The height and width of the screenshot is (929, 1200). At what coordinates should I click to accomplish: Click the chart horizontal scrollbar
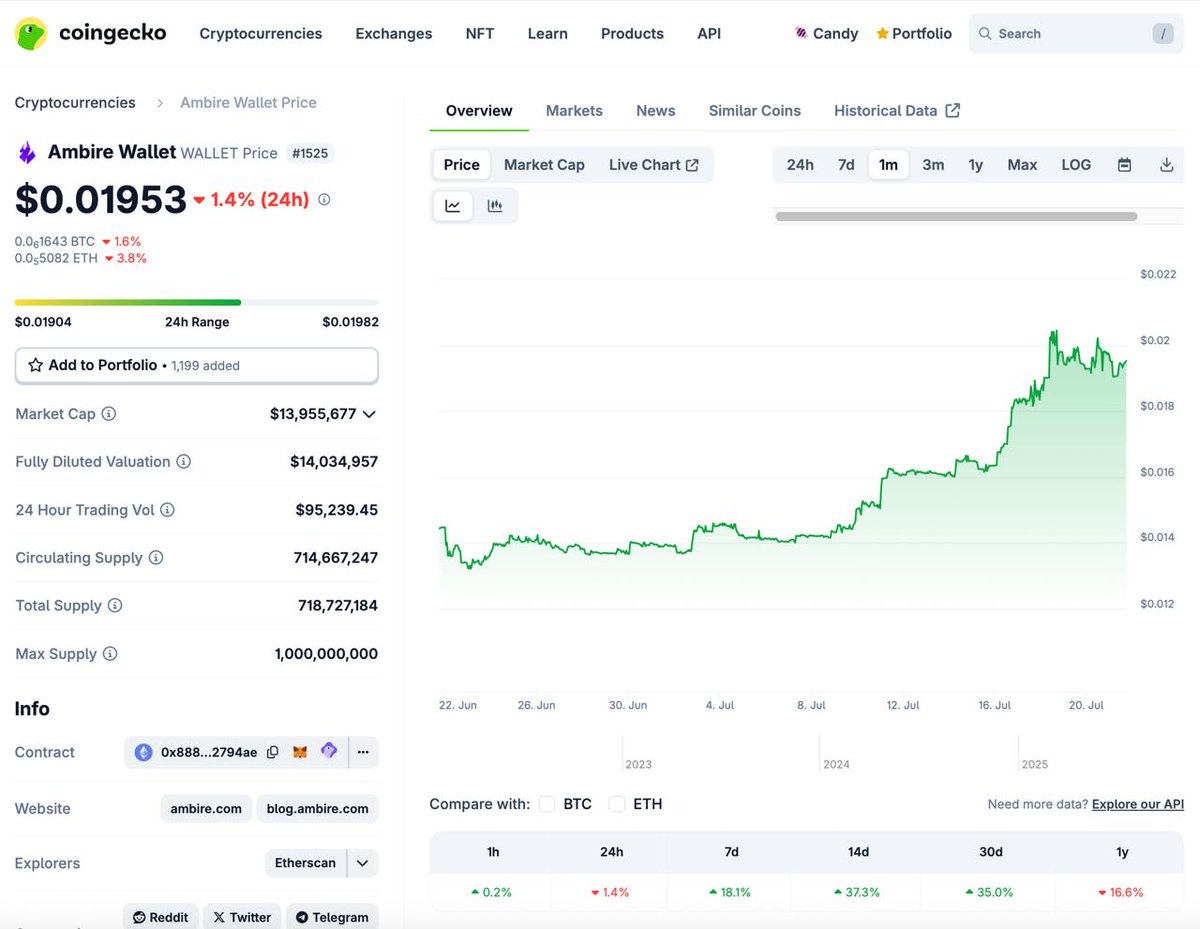pyautogui.click(x=956, y=216)
